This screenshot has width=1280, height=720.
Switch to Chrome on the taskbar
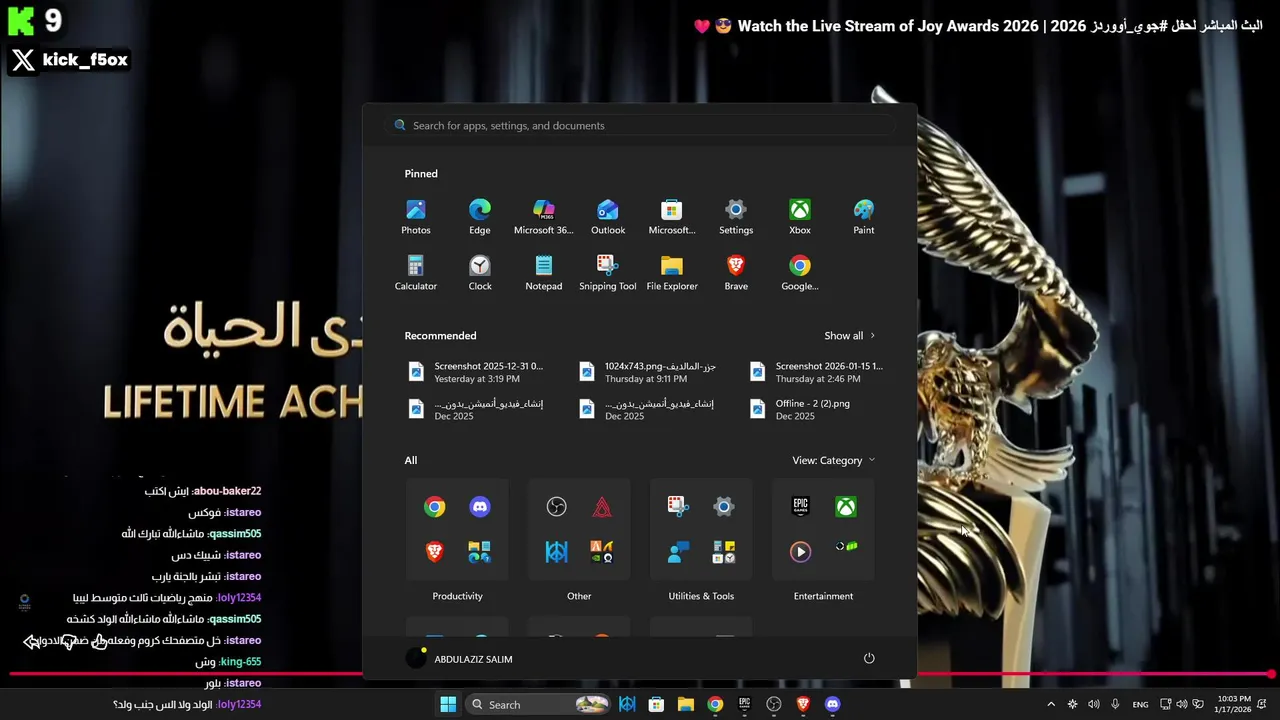coord(715,704)
